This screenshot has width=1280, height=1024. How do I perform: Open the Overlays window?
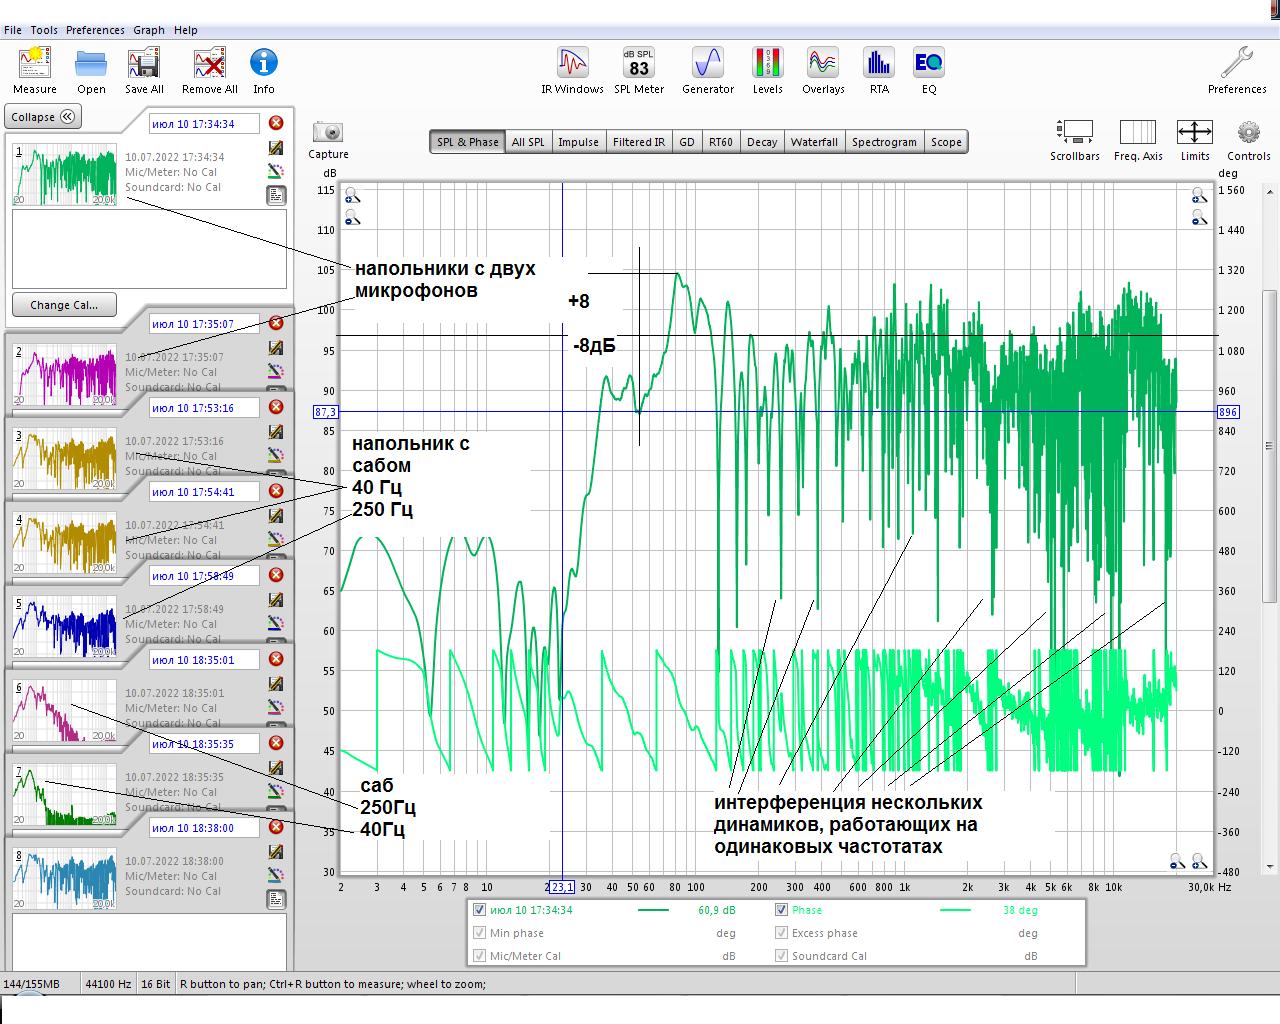[x=822, y=64]
